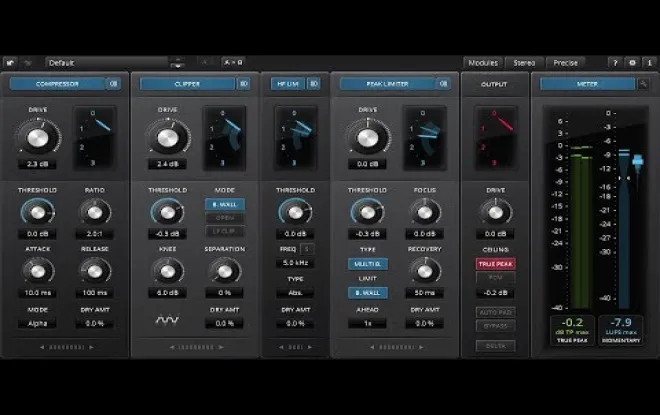660x415 pixels.
Task: Click the Clipper KNEE knob
Action: tap(167, 271)
